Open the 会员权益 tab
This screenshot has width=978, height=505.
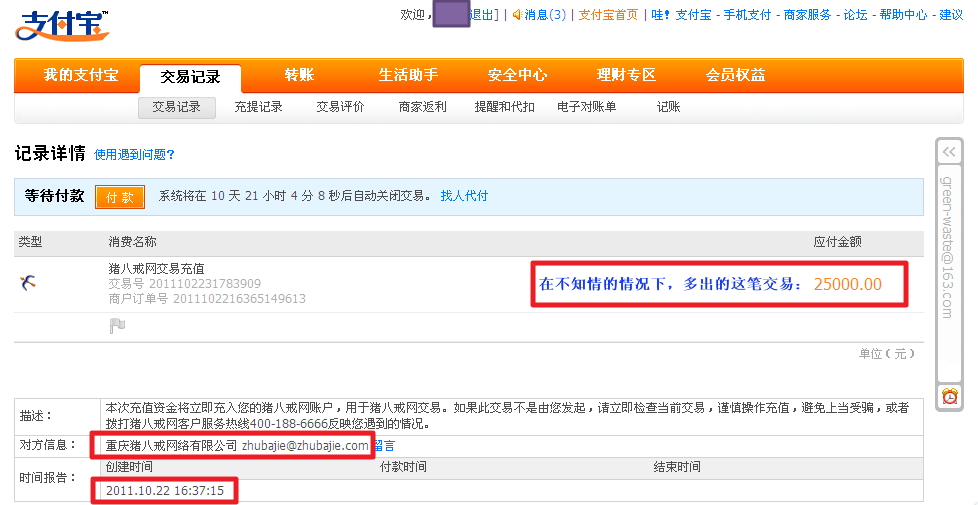click(735, 75)
